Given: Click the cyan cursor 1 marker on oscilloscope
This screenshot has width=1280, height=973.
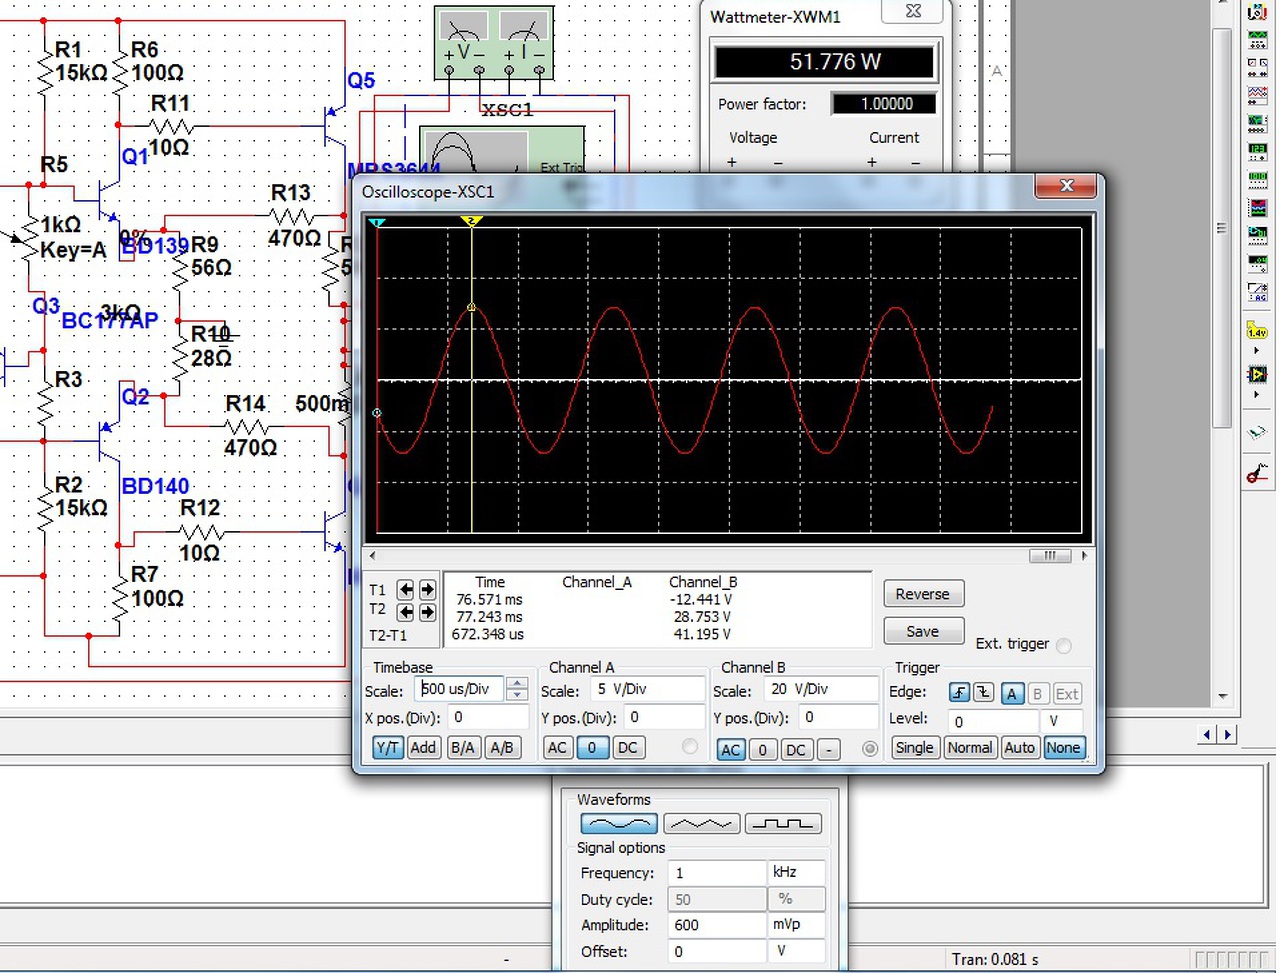Looking at the screenshot, I should point(377,222).
